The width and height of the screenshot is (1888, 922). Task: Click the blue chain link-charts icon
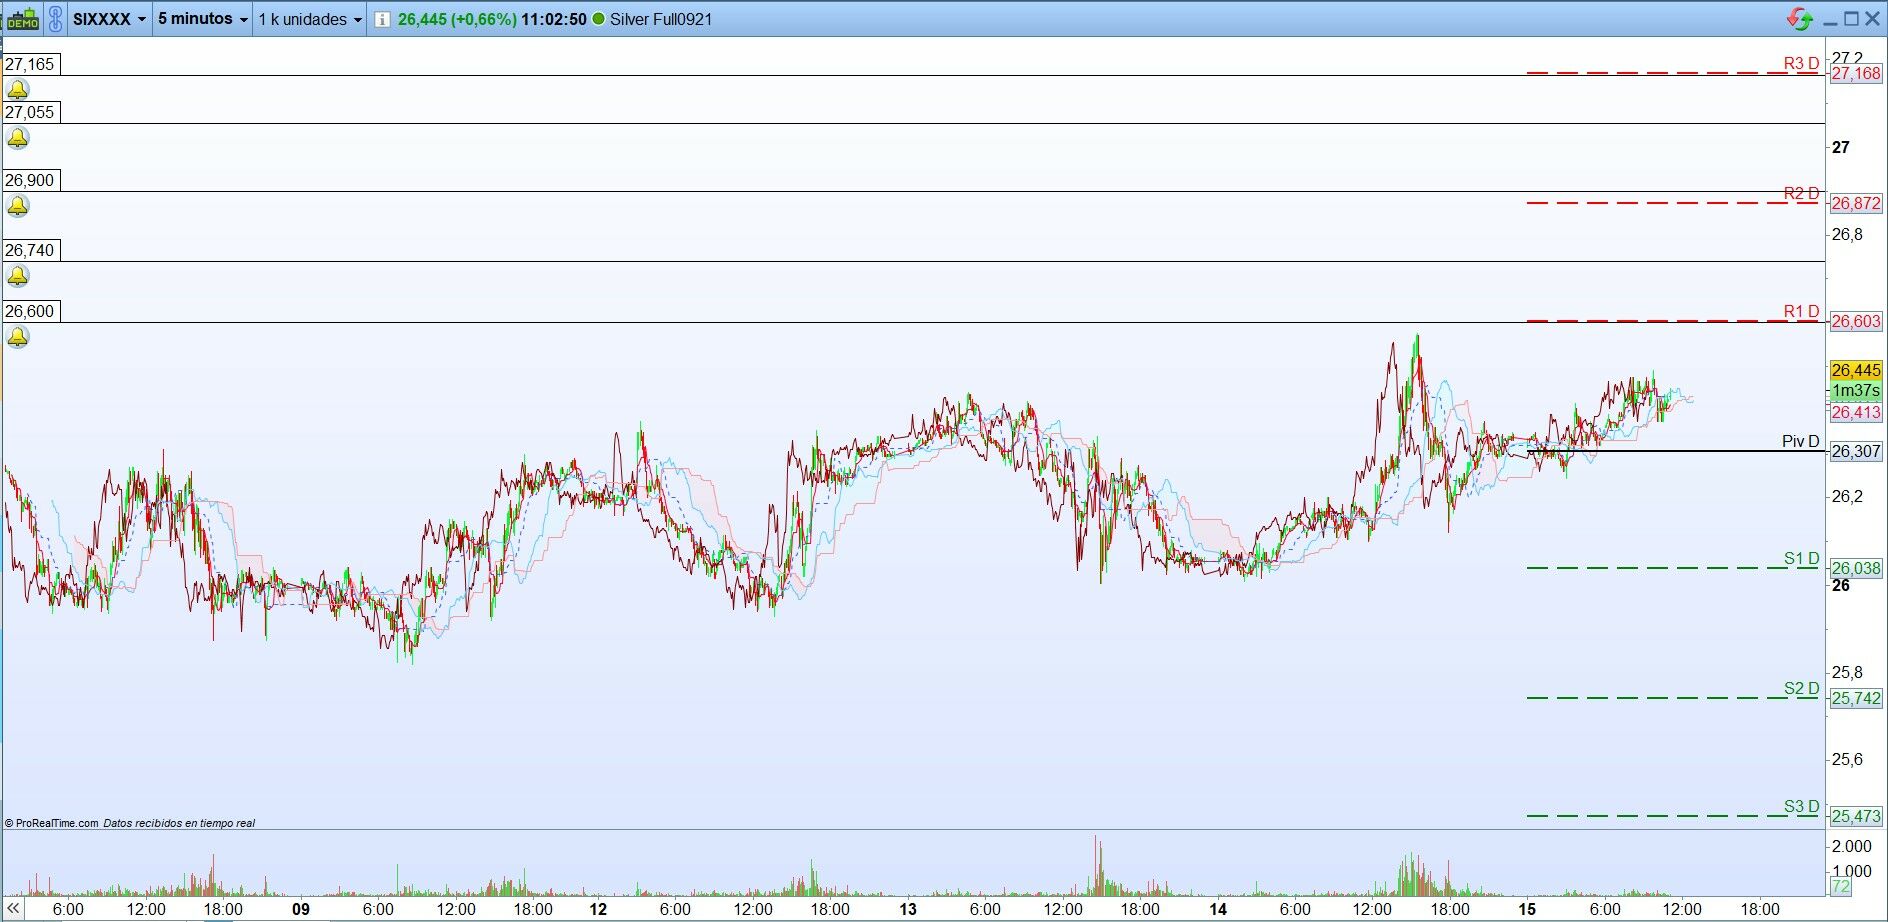(x=55, y=19)
